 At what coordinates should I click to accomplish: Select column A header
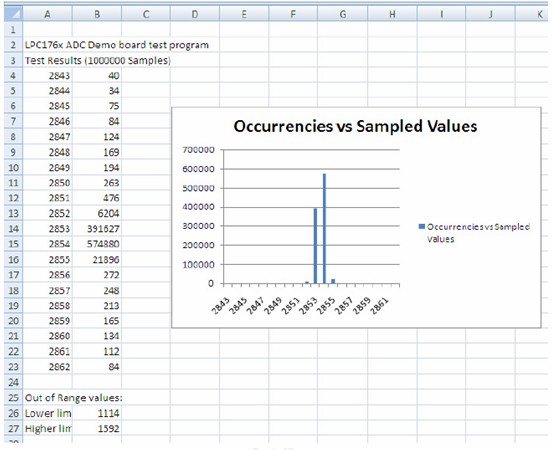click(47, 14)
